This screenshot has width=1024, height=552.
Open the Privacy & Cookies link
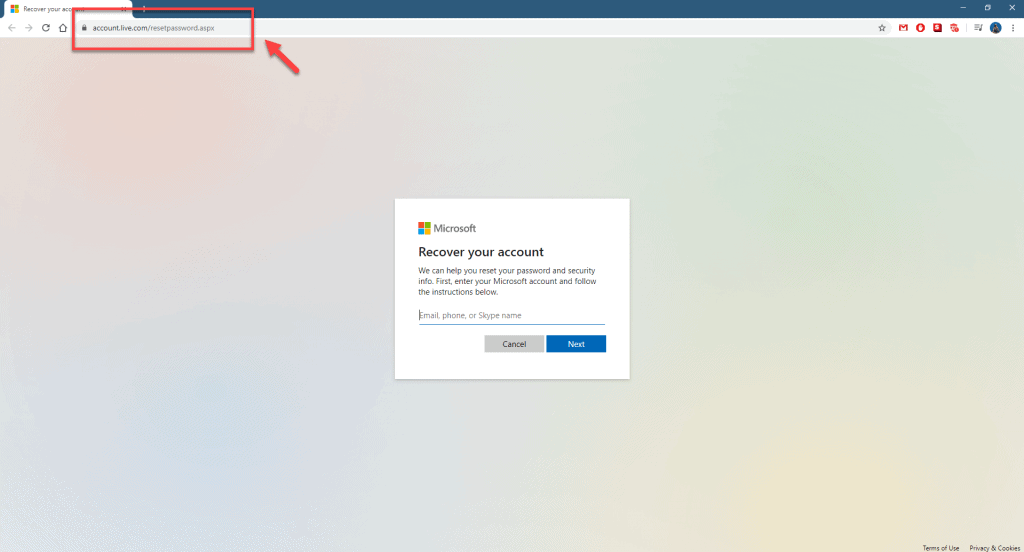tap(994, 547)
